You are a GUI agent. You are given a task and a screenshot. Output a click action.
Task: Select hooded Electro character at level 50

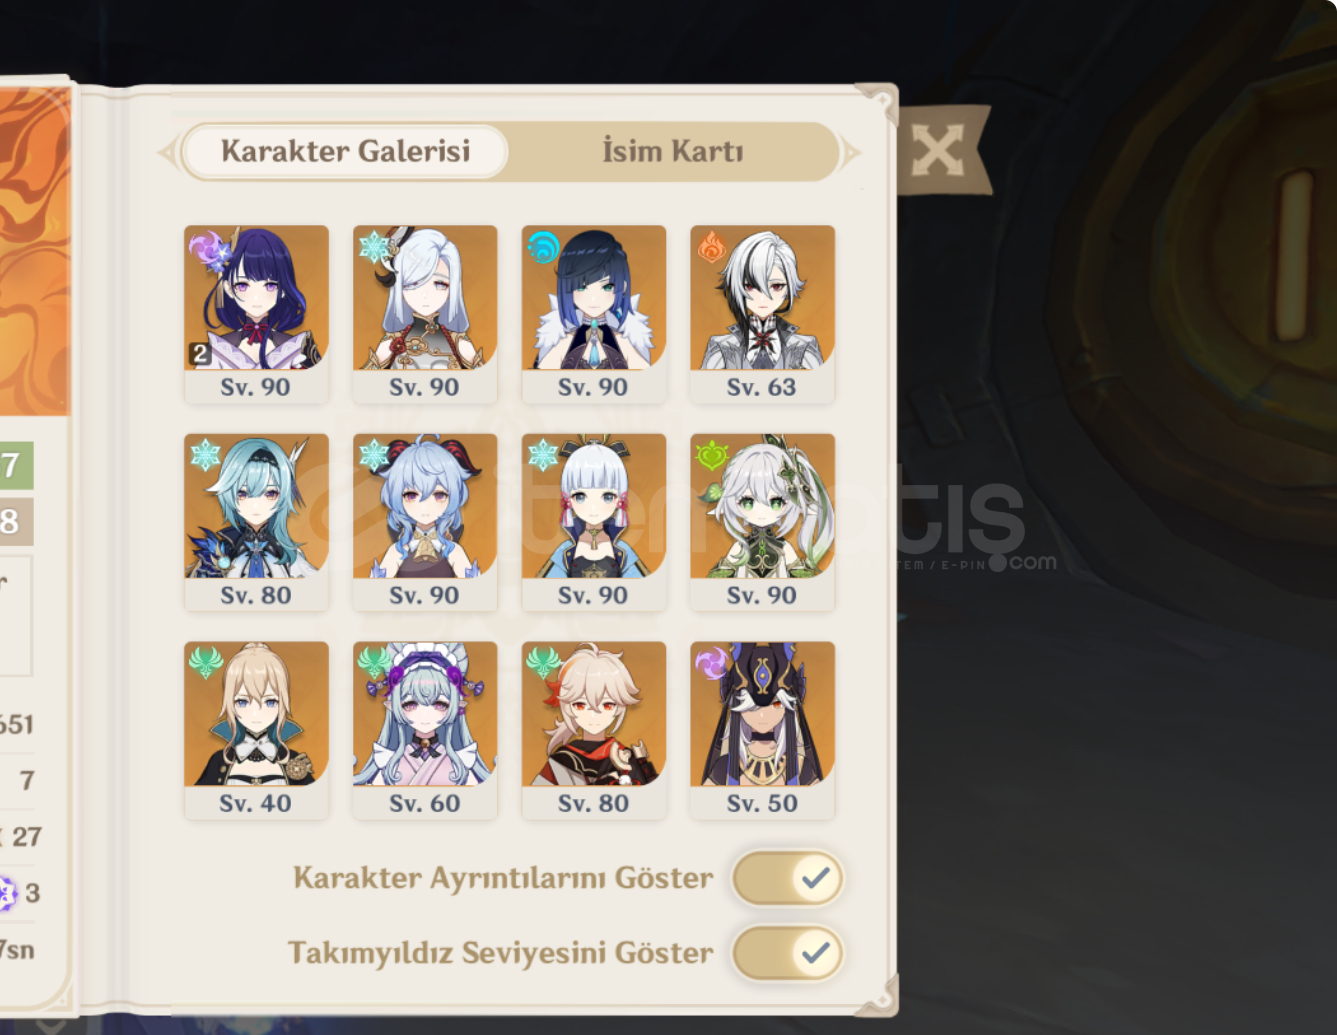(762, 730)
